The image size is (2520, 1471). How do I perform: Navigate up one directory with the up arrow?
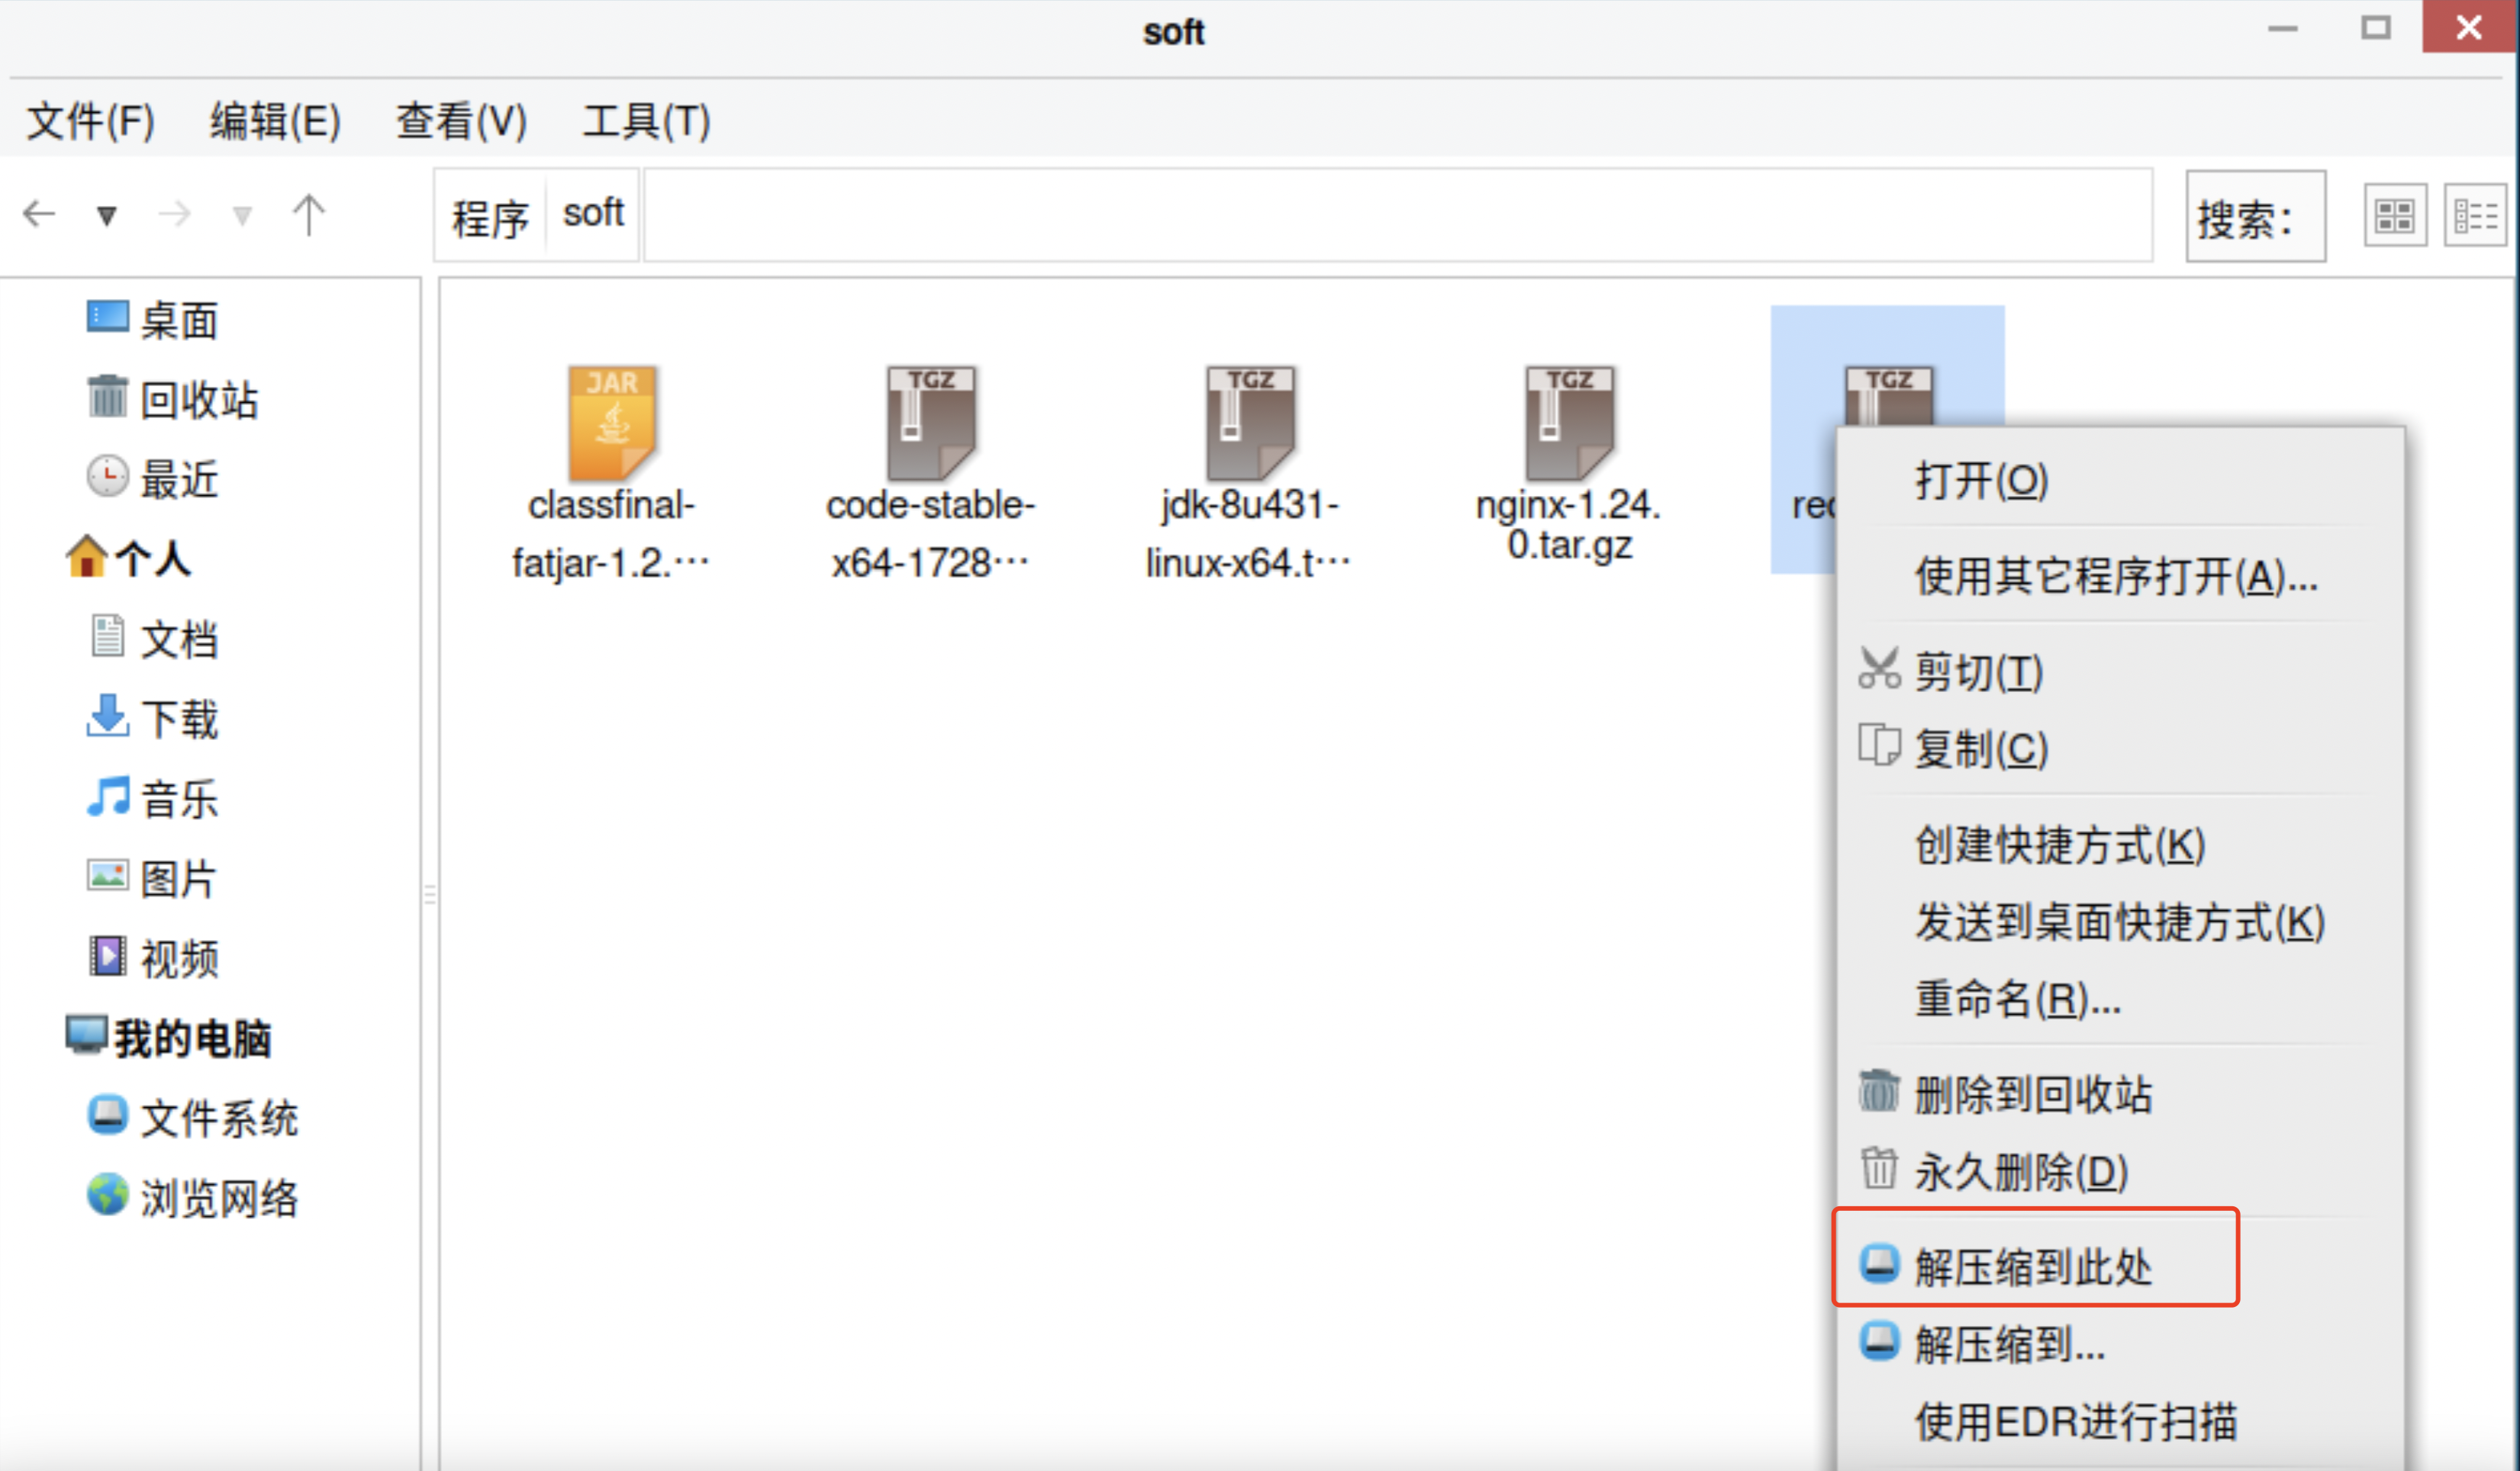click(309, 213)
